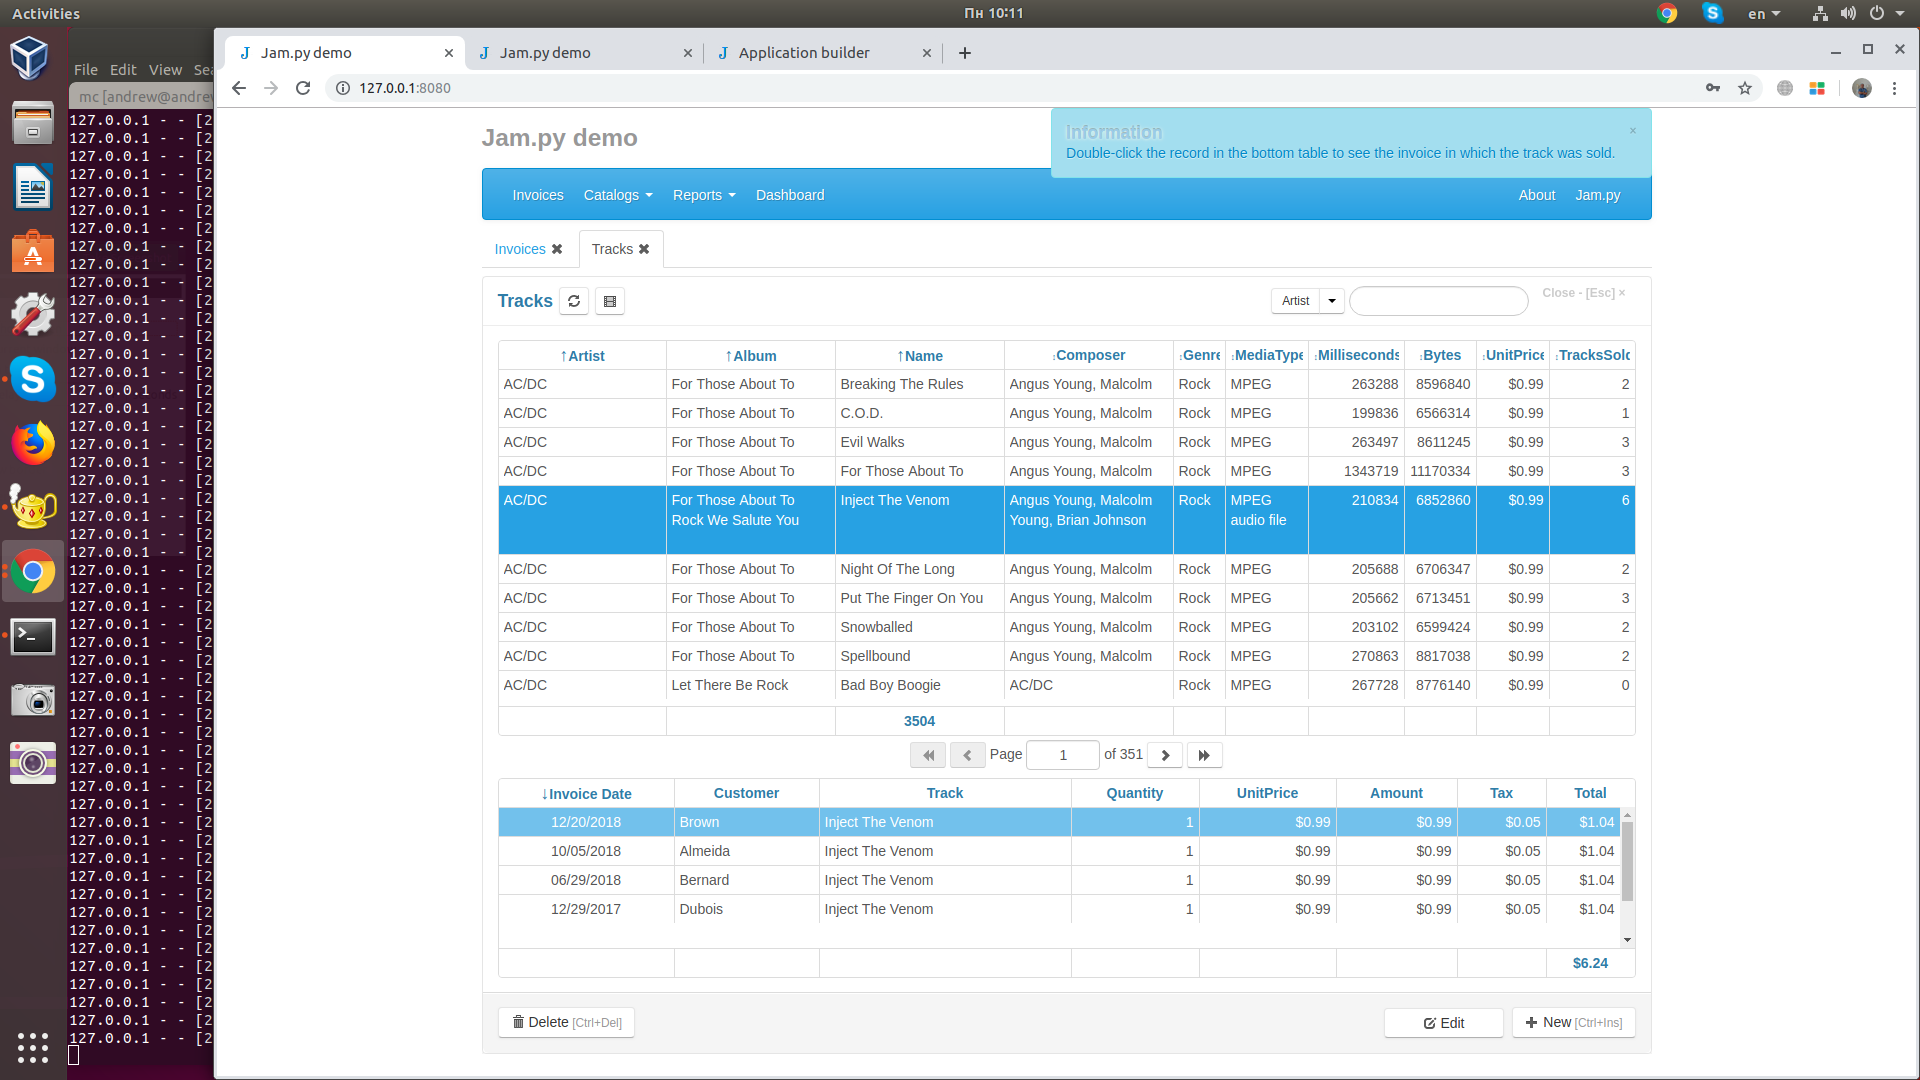The width and height of the screenshot is (1920, 1080).
Task: Sort Tracks by Name column
Action: tap(920, 356)
